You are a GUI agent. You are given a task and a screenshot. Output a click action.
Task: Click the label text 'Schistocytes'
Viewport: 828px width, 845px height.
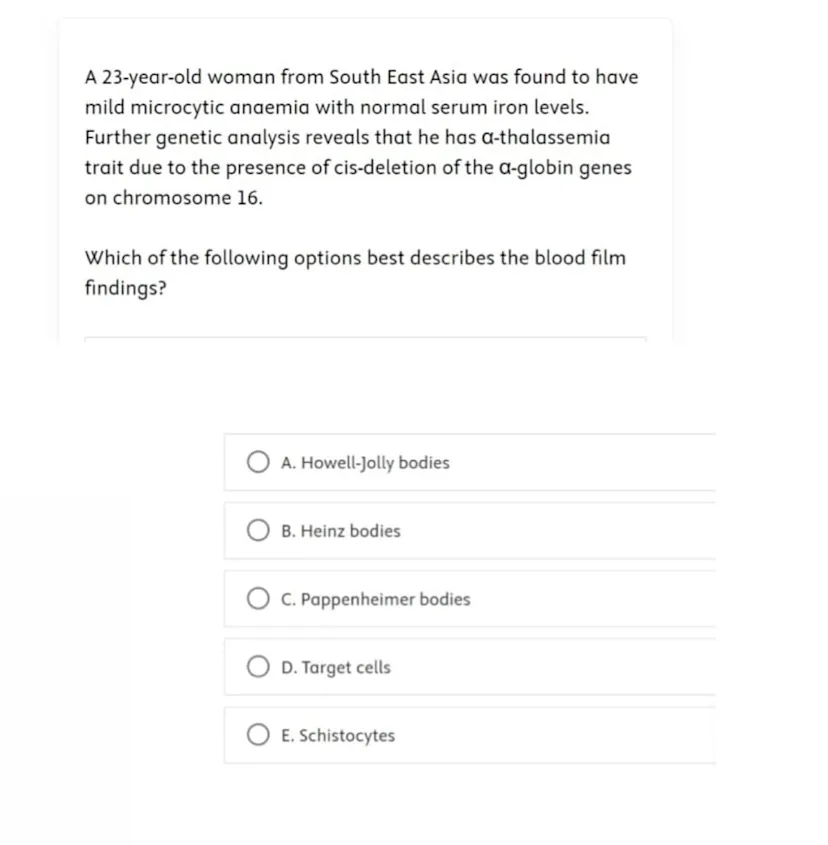[339, 735]
